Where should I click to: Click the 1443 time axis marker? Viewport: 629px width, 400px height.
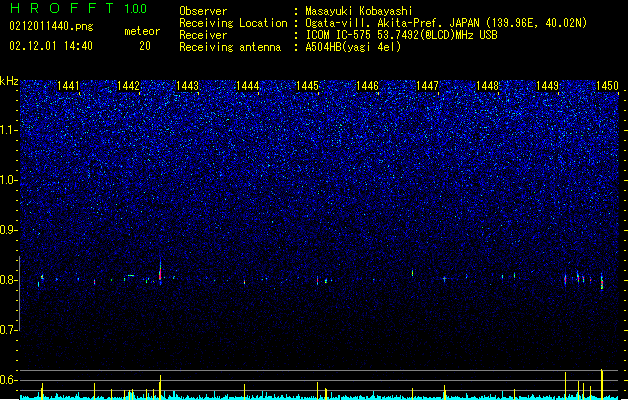pos(188,86)
